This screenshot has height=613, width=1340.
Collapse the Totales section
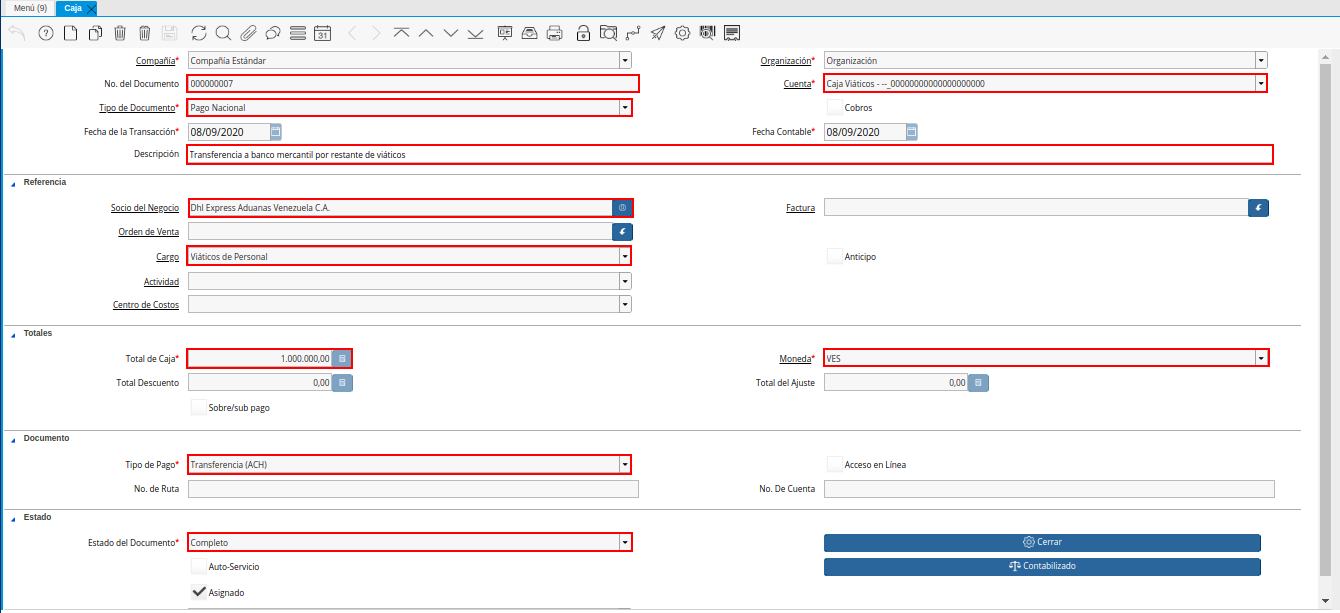13,333
